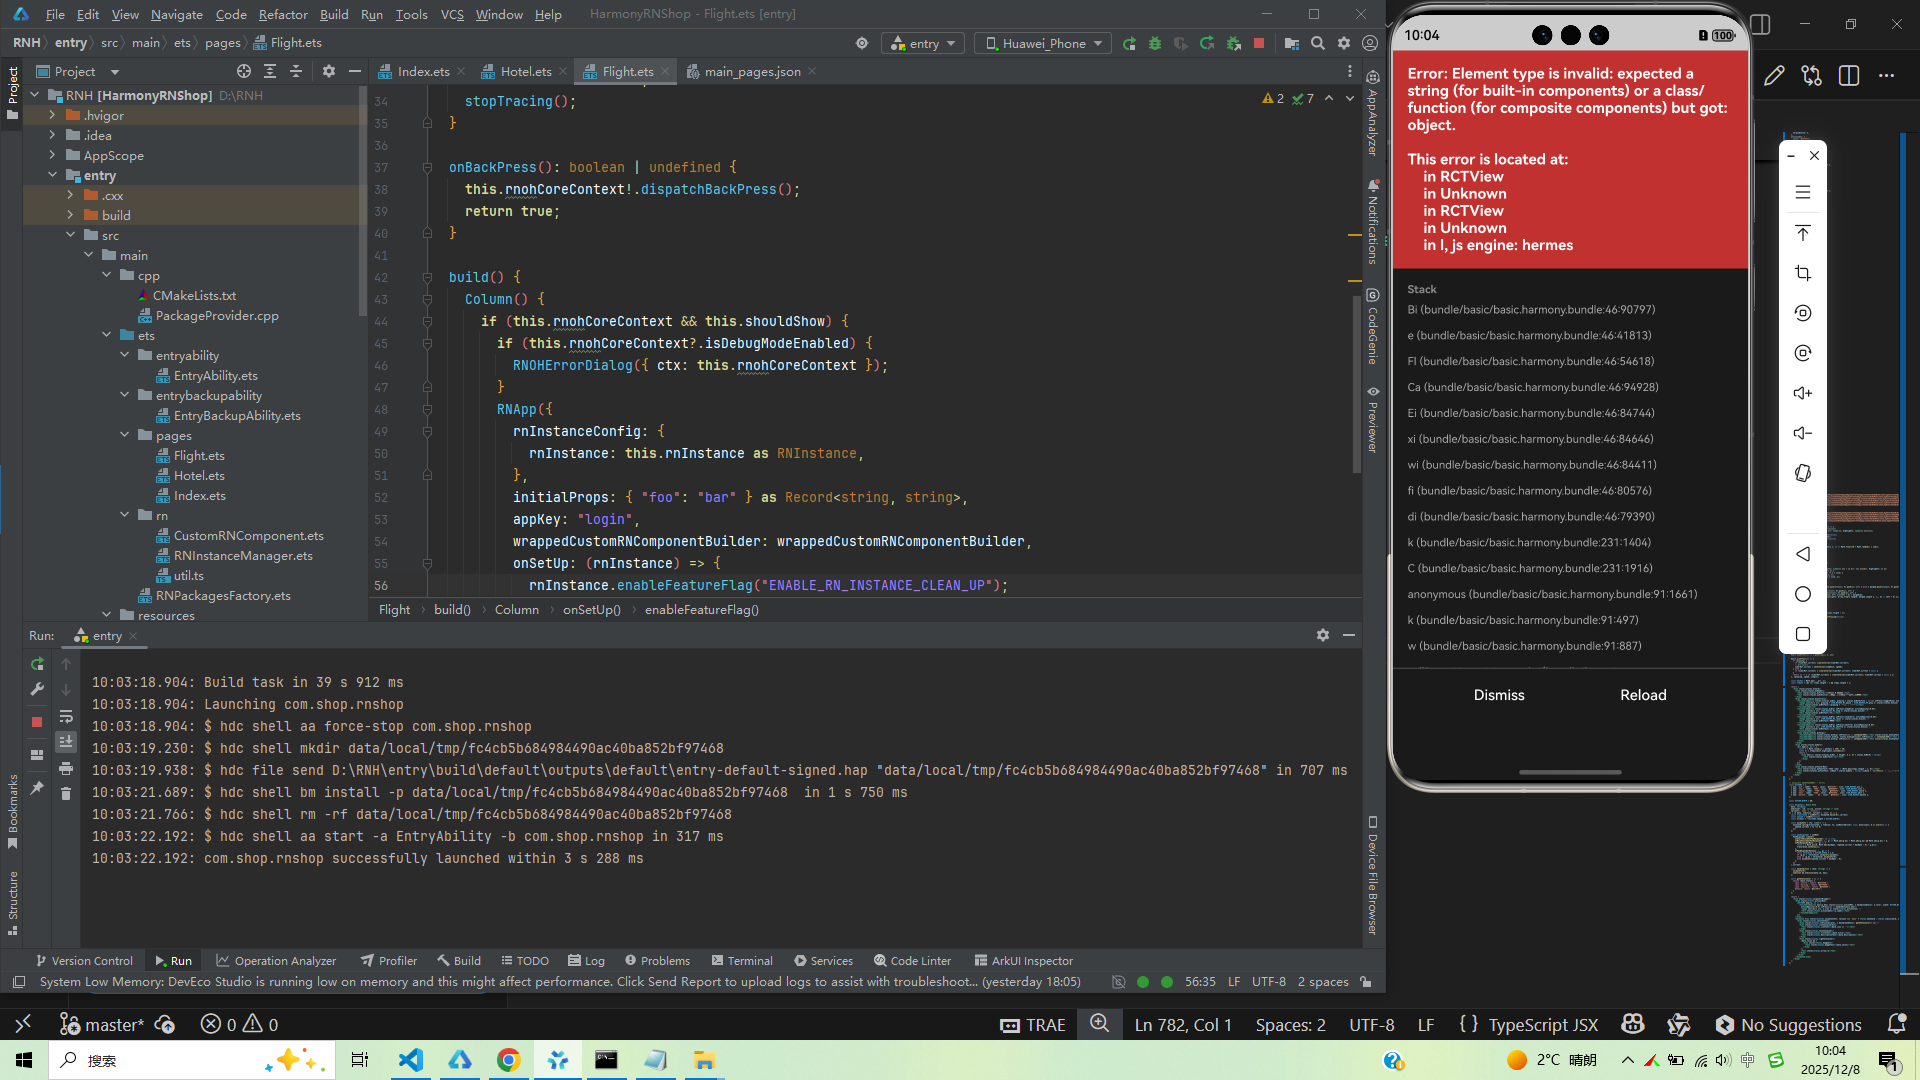Image resolution: width=1920 pixels, height=1080 pixels.
Task: Toggle pin tab in the Run panel
Action: point(37,789)
